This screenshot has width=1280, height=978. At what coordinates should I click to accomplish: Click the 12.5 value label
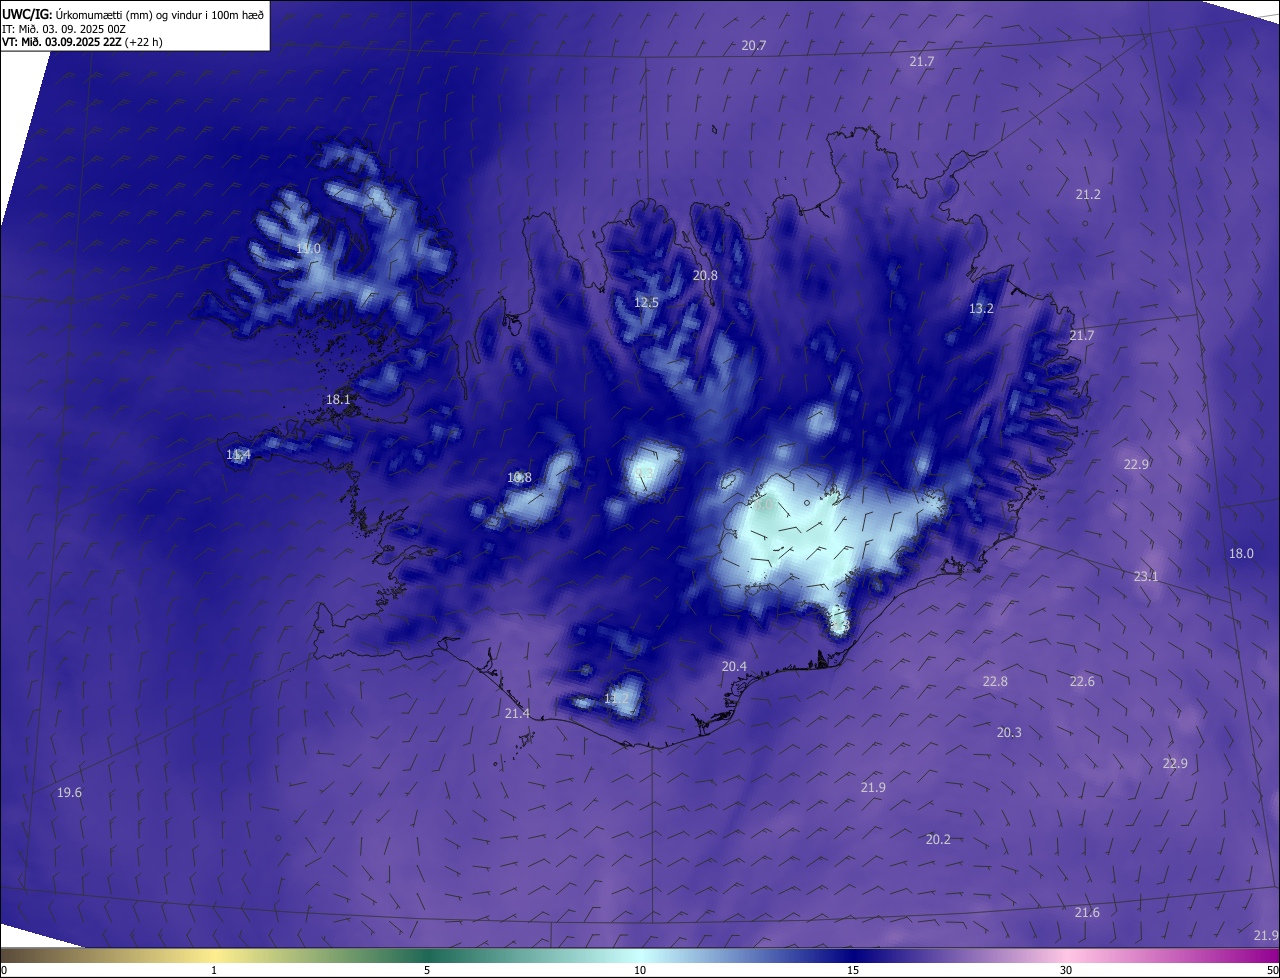(x=646, y=302)
